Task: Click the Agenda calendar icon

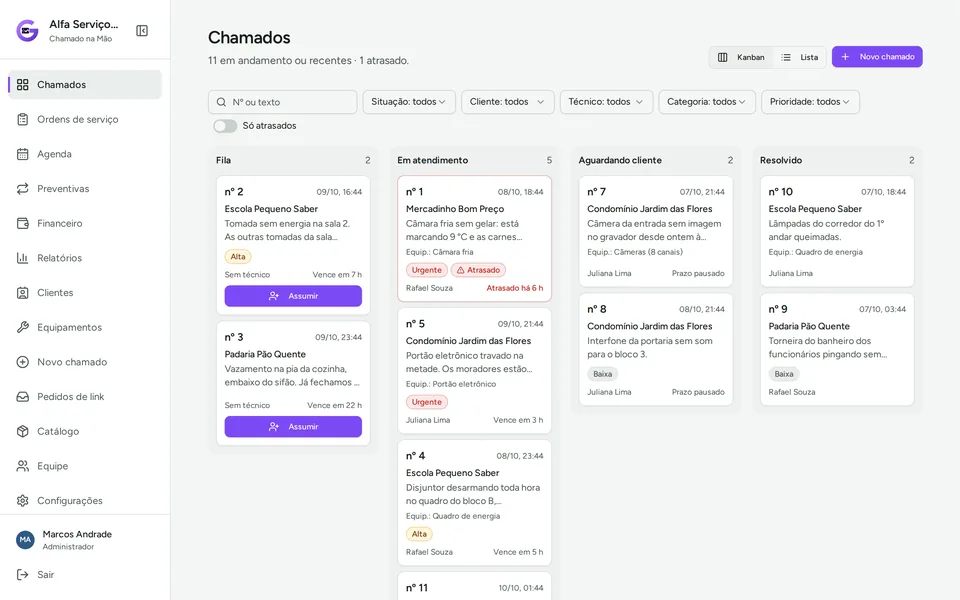Action: click(23, 154)
